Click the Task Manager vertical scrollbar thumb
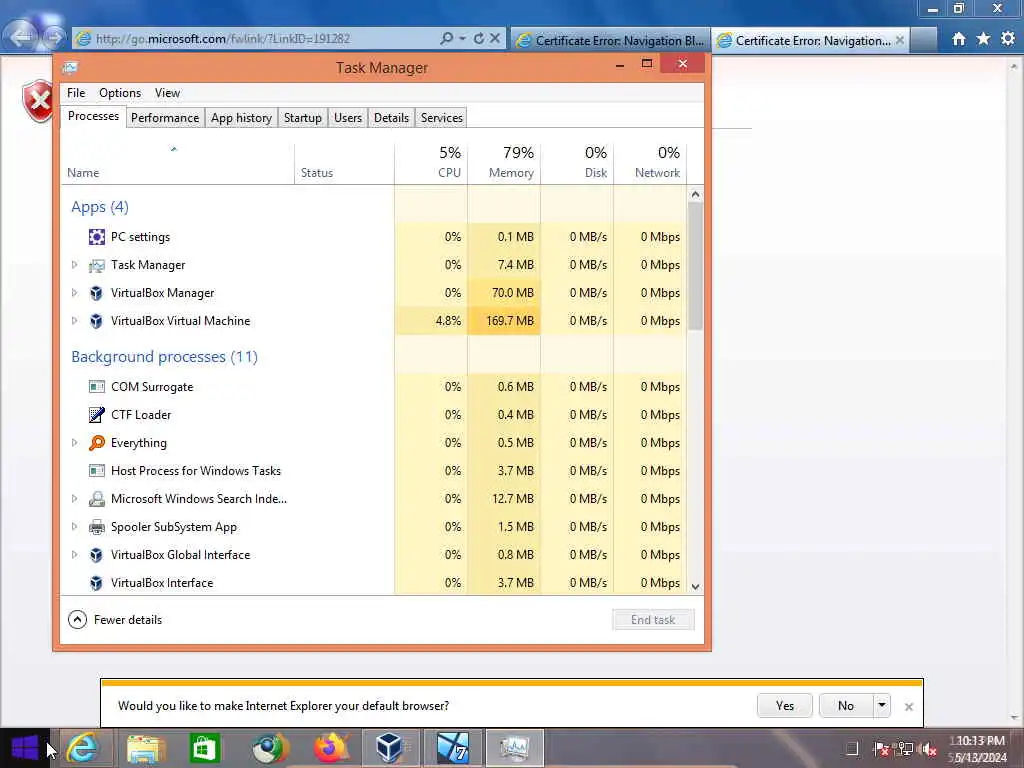1024x768 pixels. point(696,266)
